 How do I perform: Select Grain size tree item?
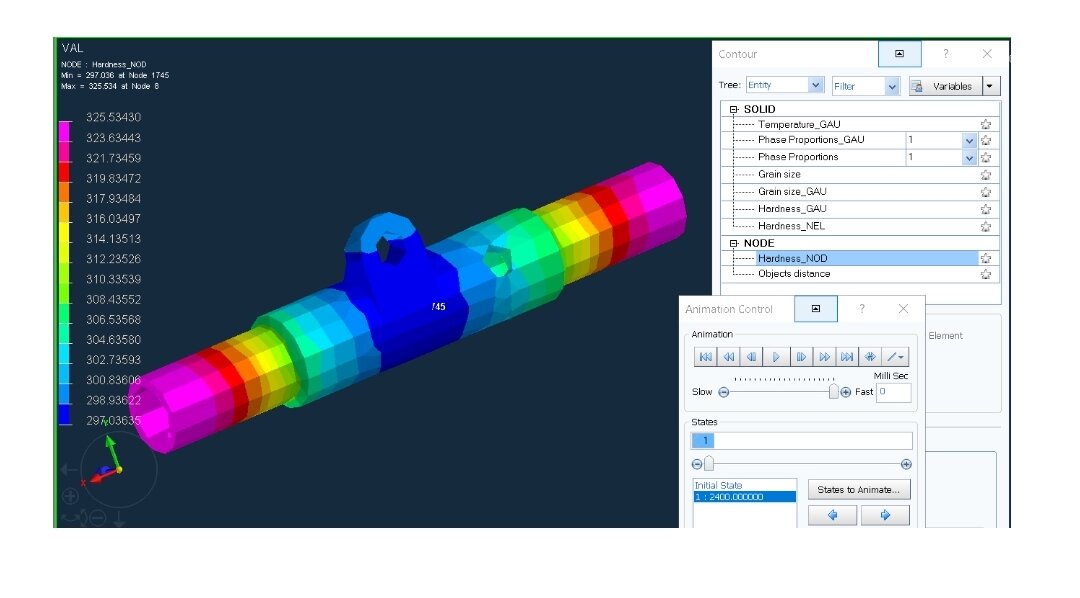(x=779, y=174)
